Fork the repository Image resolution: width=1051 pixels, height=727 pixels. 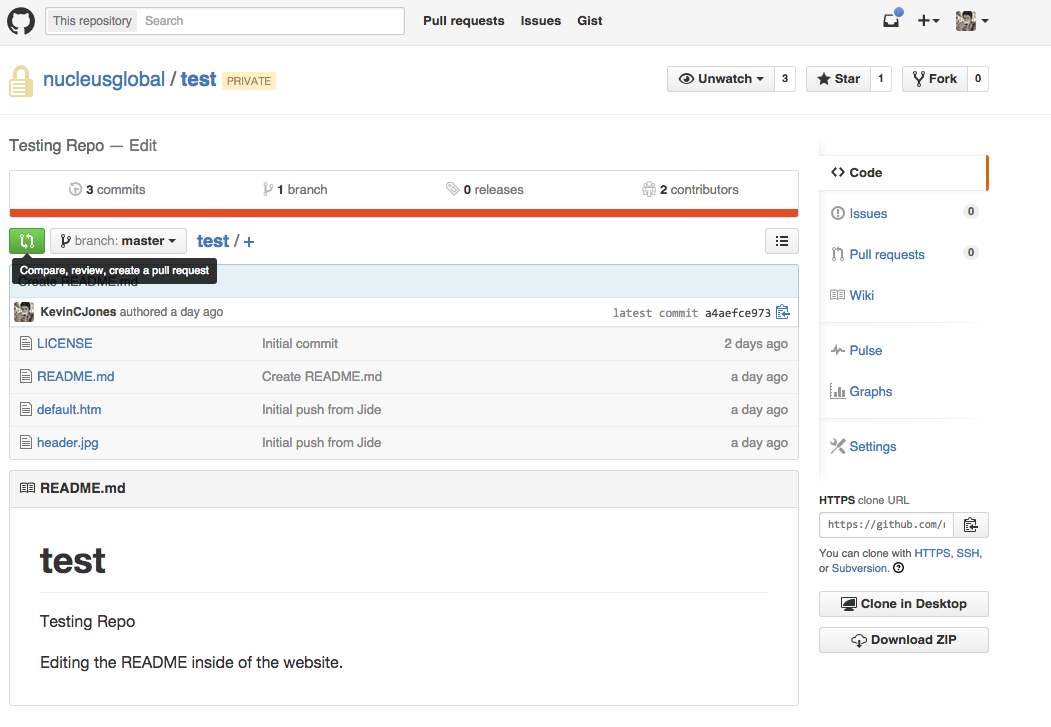935,78
